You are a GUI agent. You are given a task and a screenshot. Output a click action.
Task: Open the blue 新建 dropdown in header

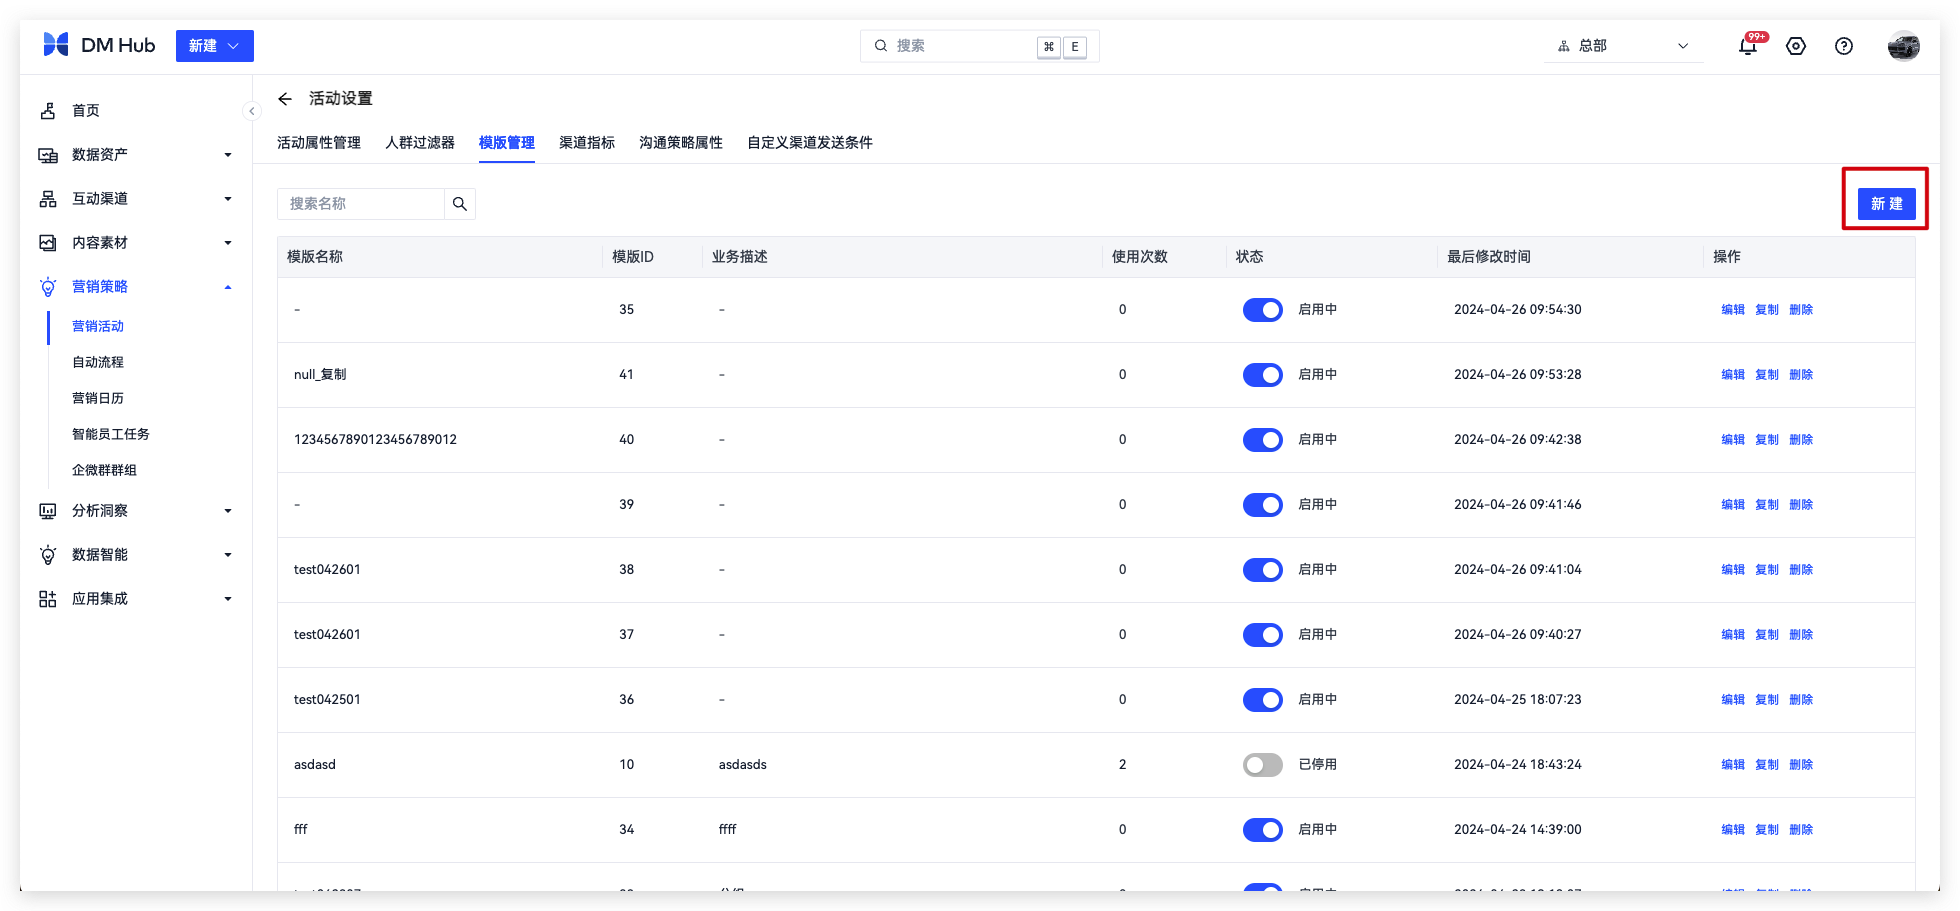(x=215, y=46)
